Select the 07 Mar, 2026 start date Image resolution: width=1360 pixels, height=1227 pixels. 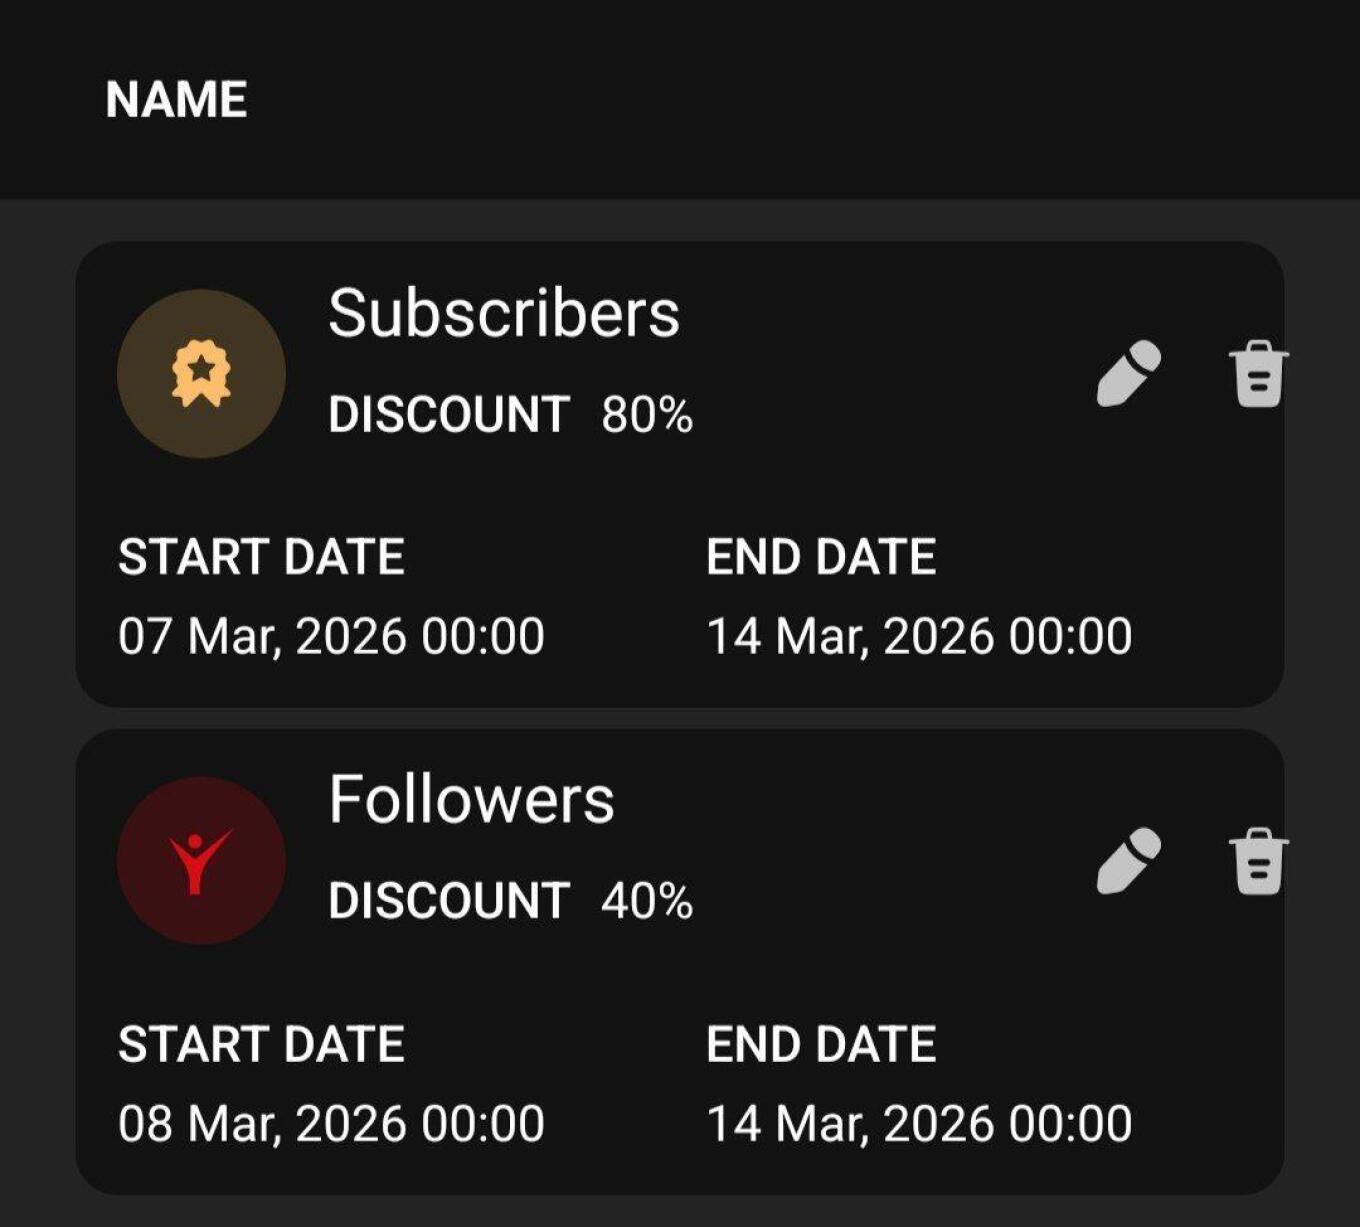331,637
